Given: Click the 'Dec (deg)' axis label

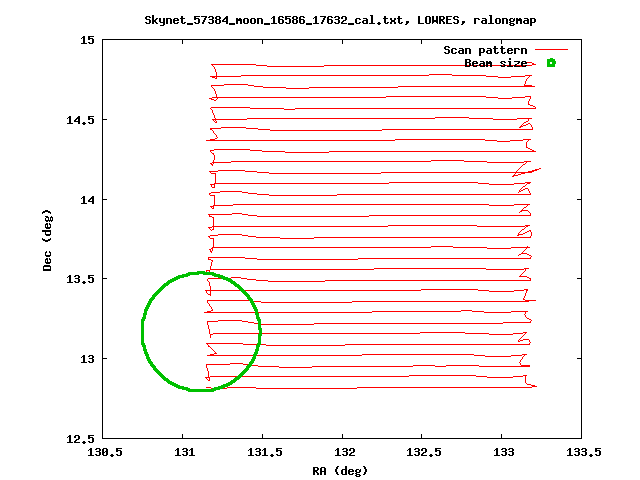Looking at the screenshot, I should [x=47, y=240].
